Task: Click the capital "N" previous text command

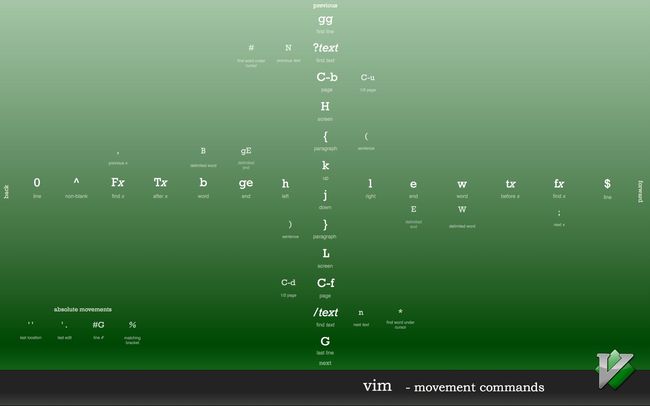Action: [288, 48]
